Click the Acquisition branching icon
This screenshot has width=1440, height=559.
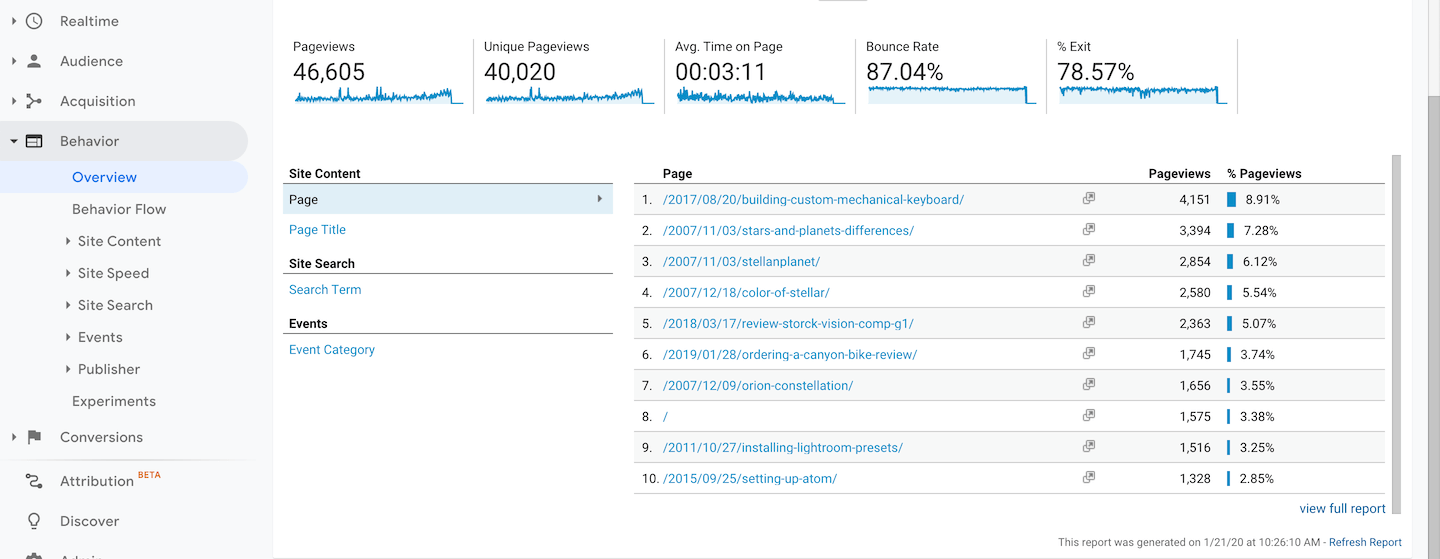tap(34, 101)
